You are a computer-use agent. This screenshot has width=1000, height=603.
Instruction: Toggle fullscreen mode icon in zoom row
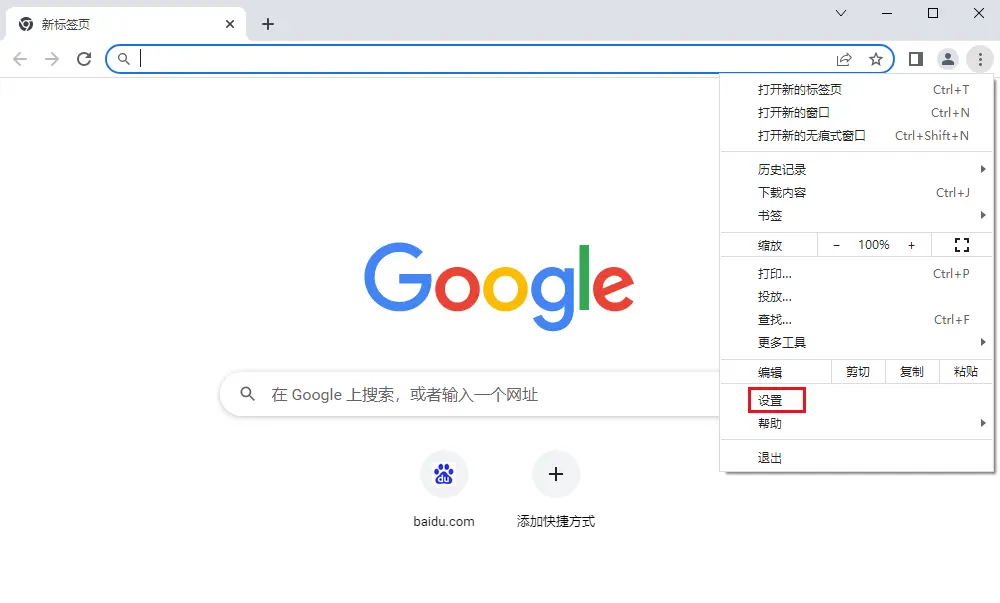pyautogui.click(x=962, y=245)
